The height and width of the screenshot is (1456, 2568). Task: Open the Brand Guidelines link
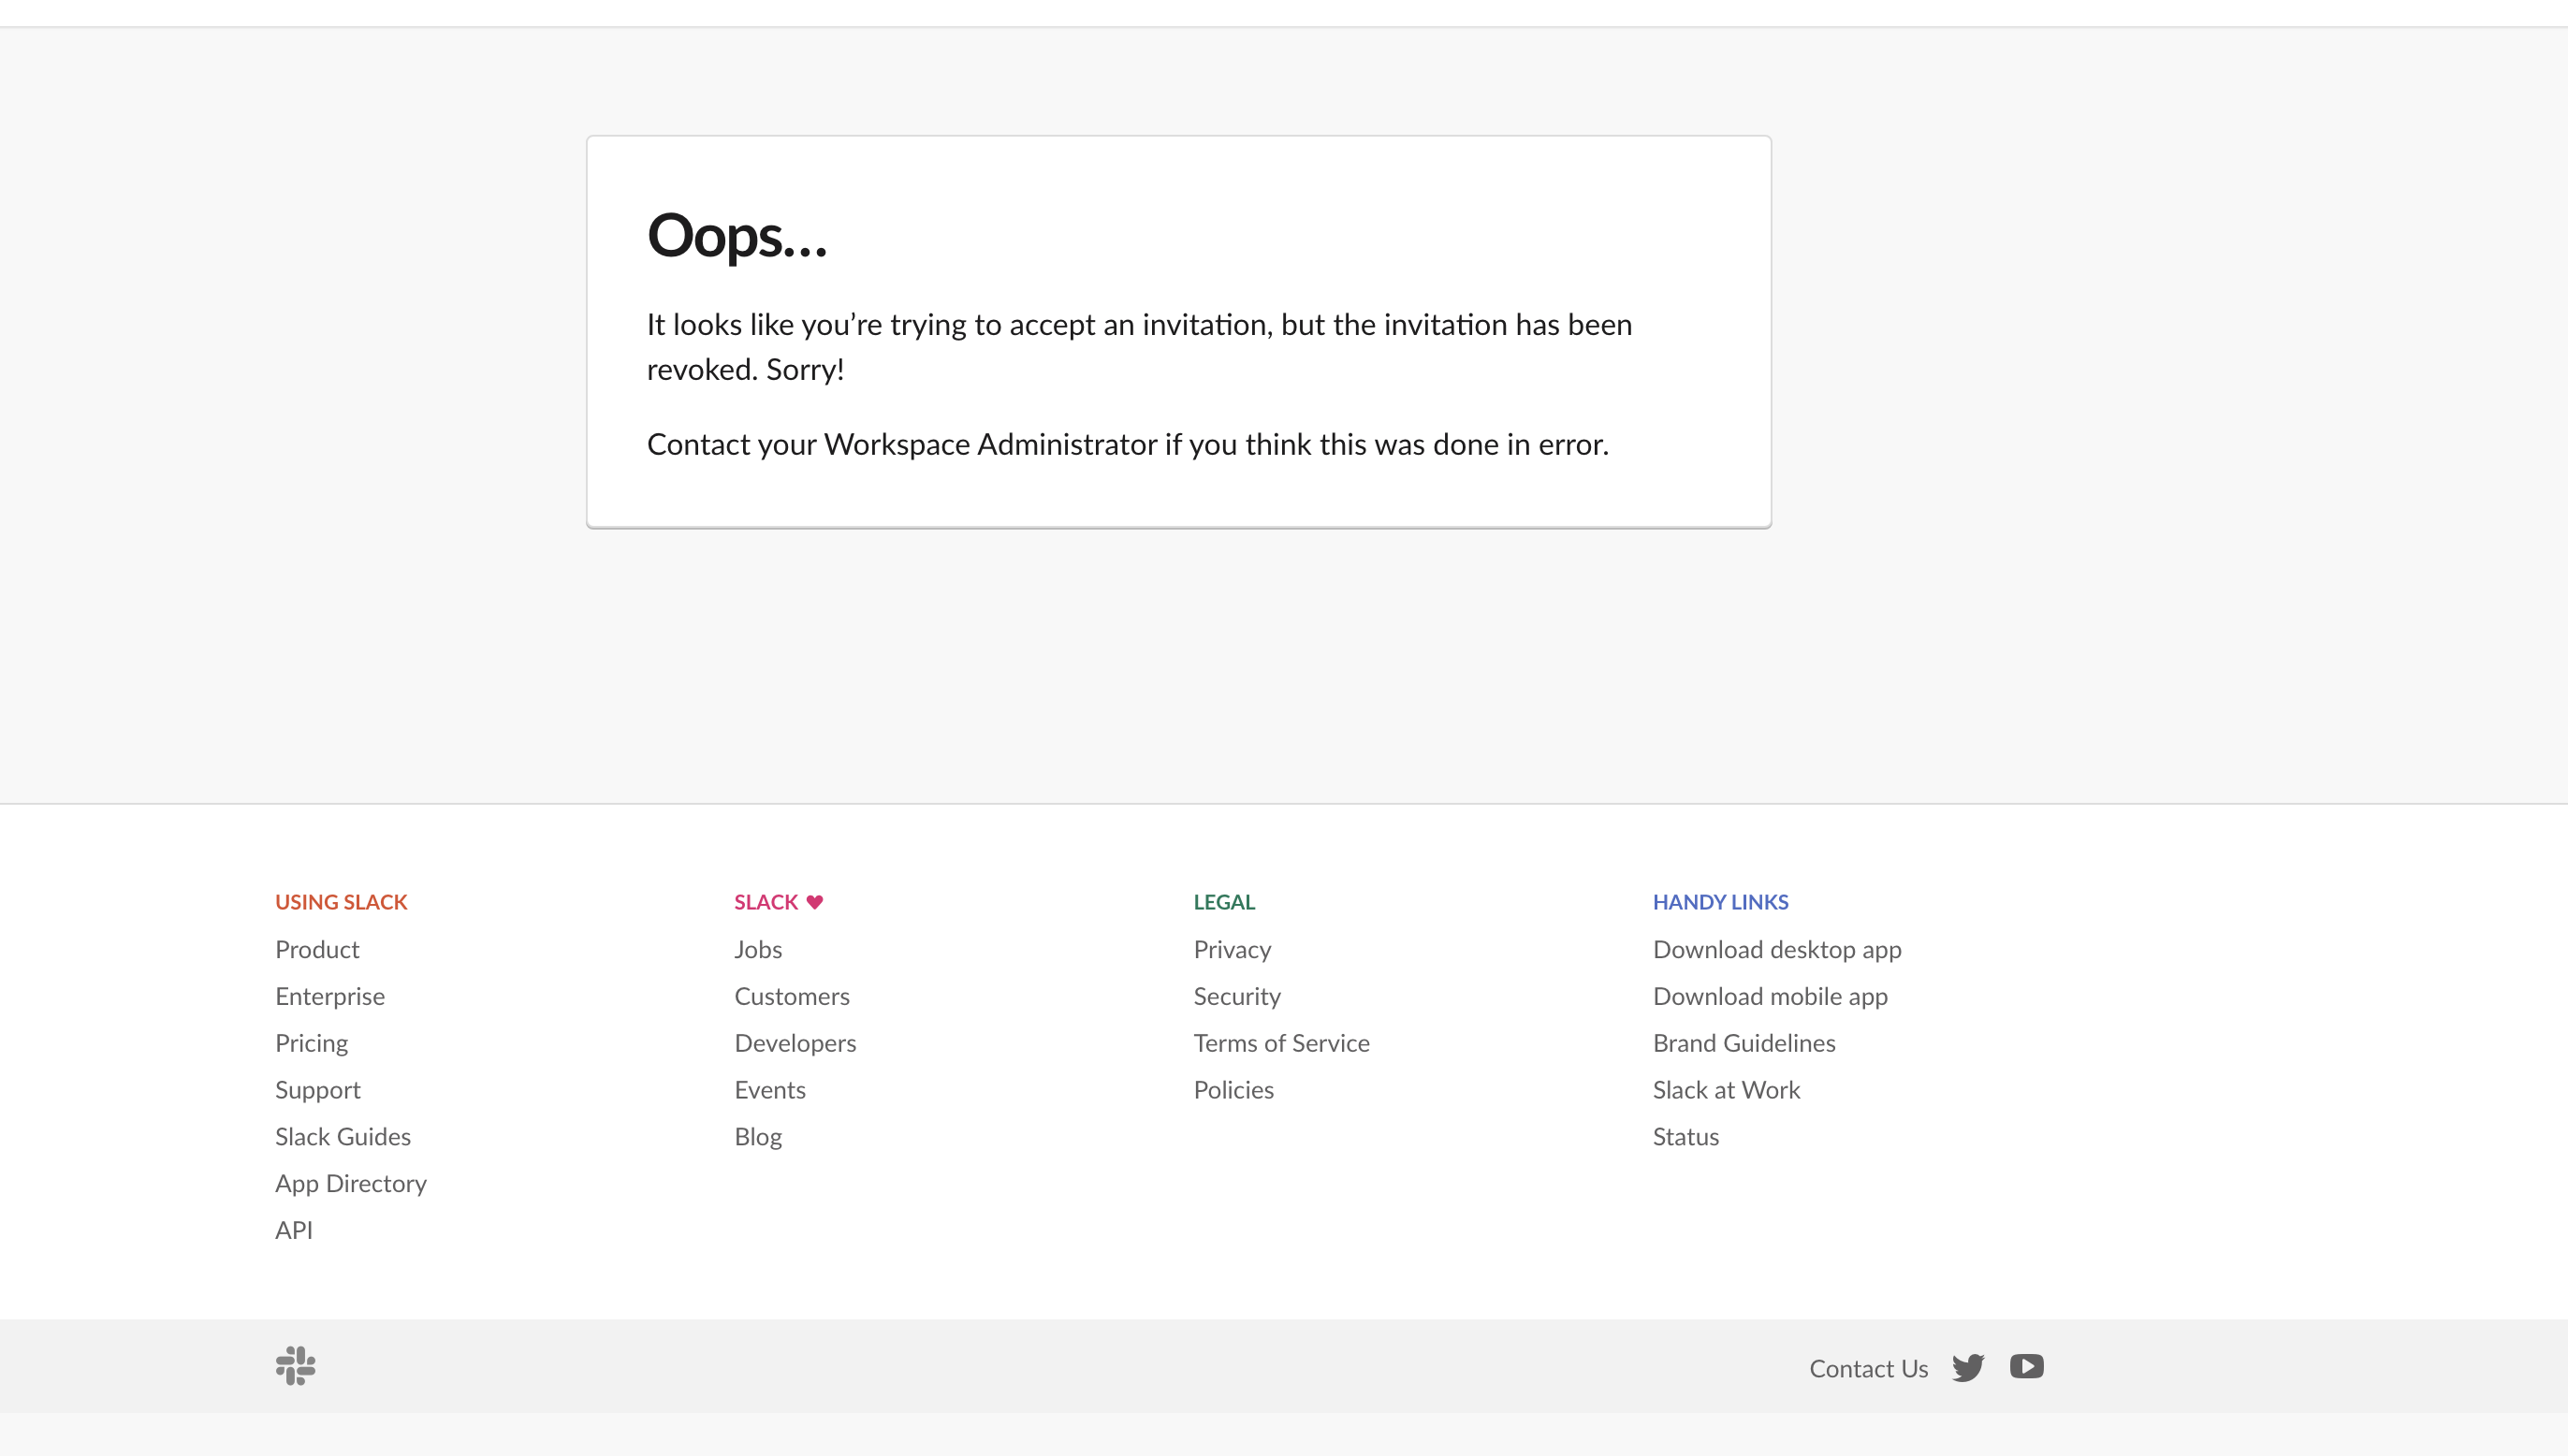1743,1043
